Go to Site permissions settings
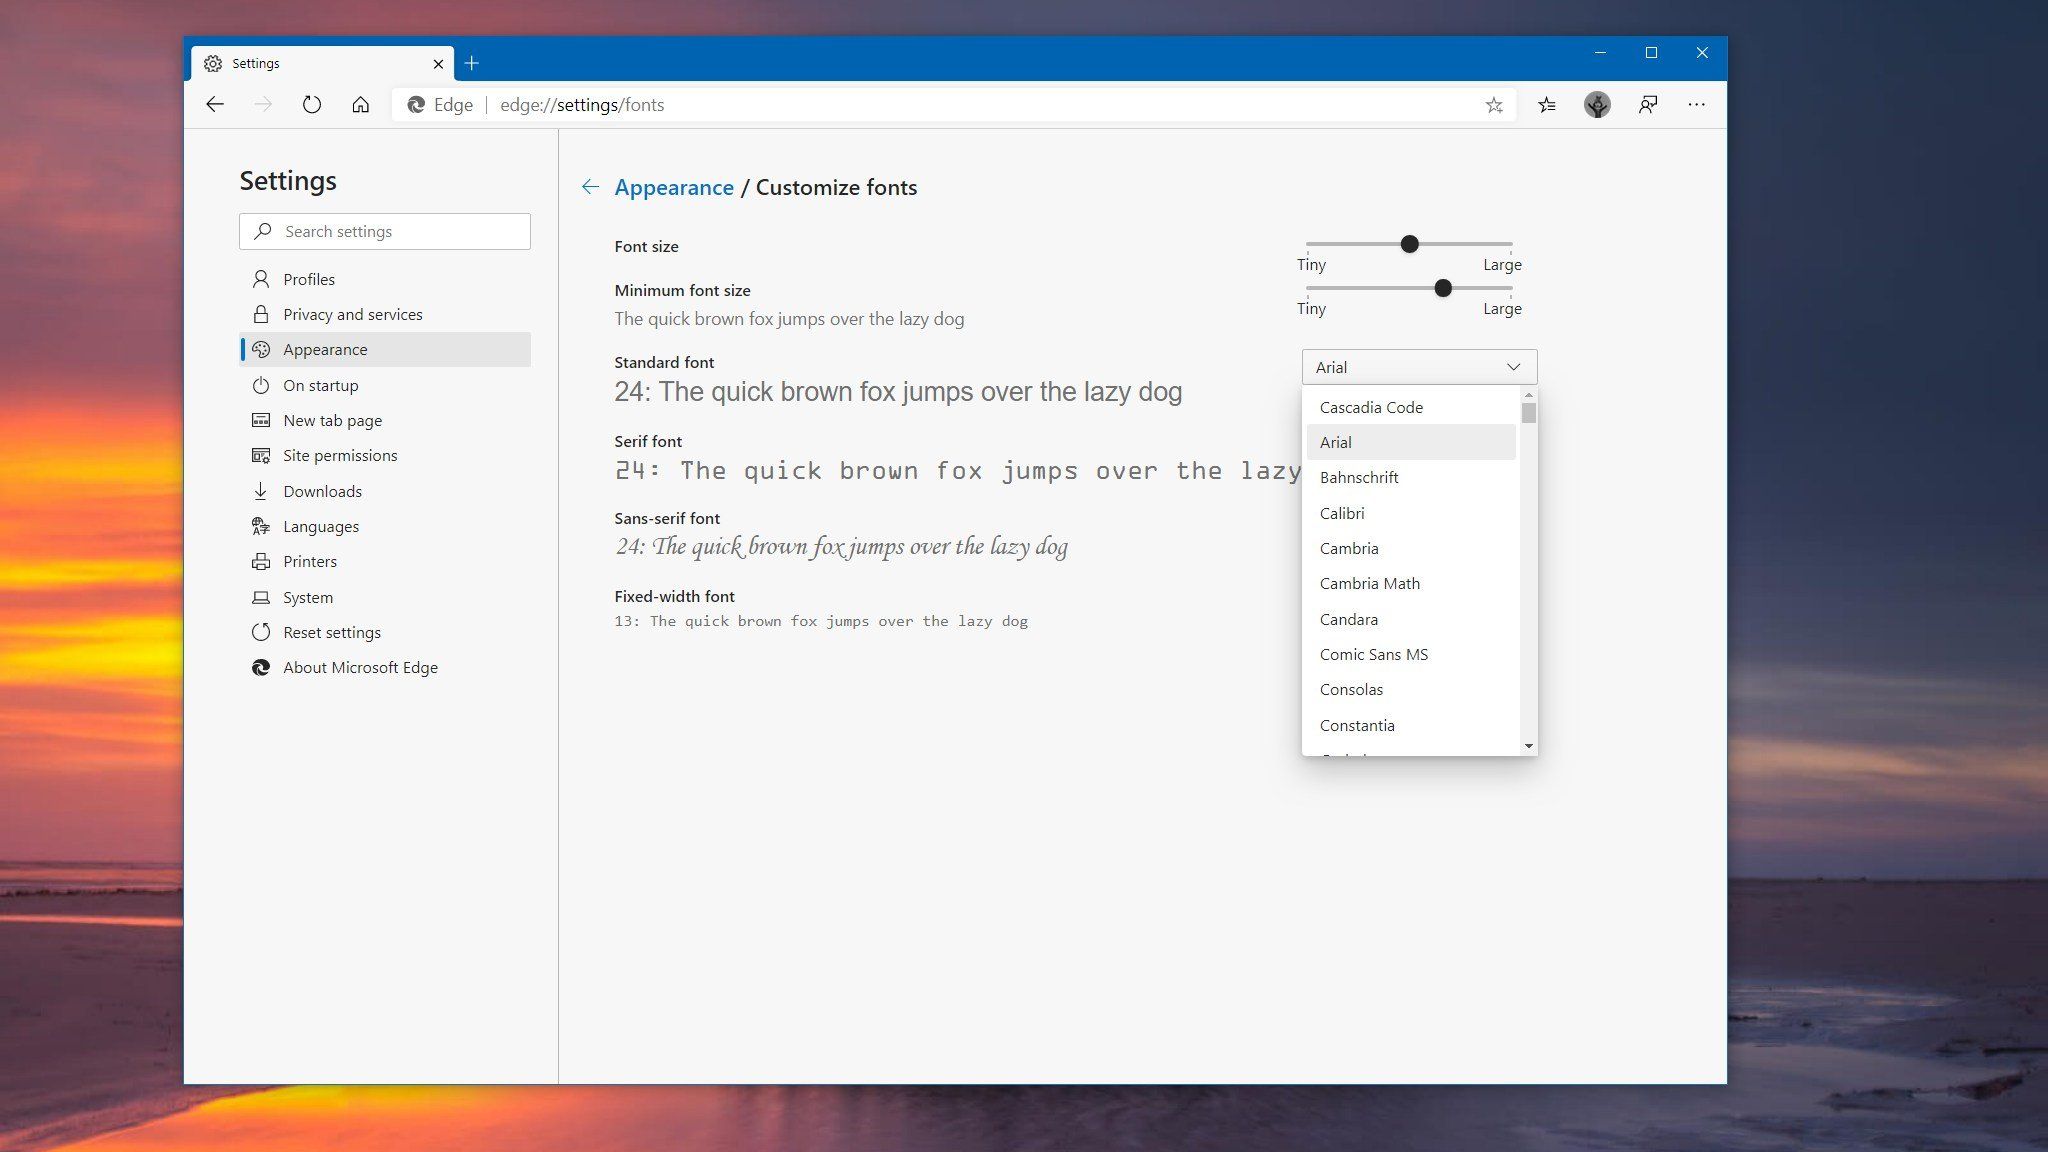This screenshot has width=2048, height=1152. tap(385, 456)
